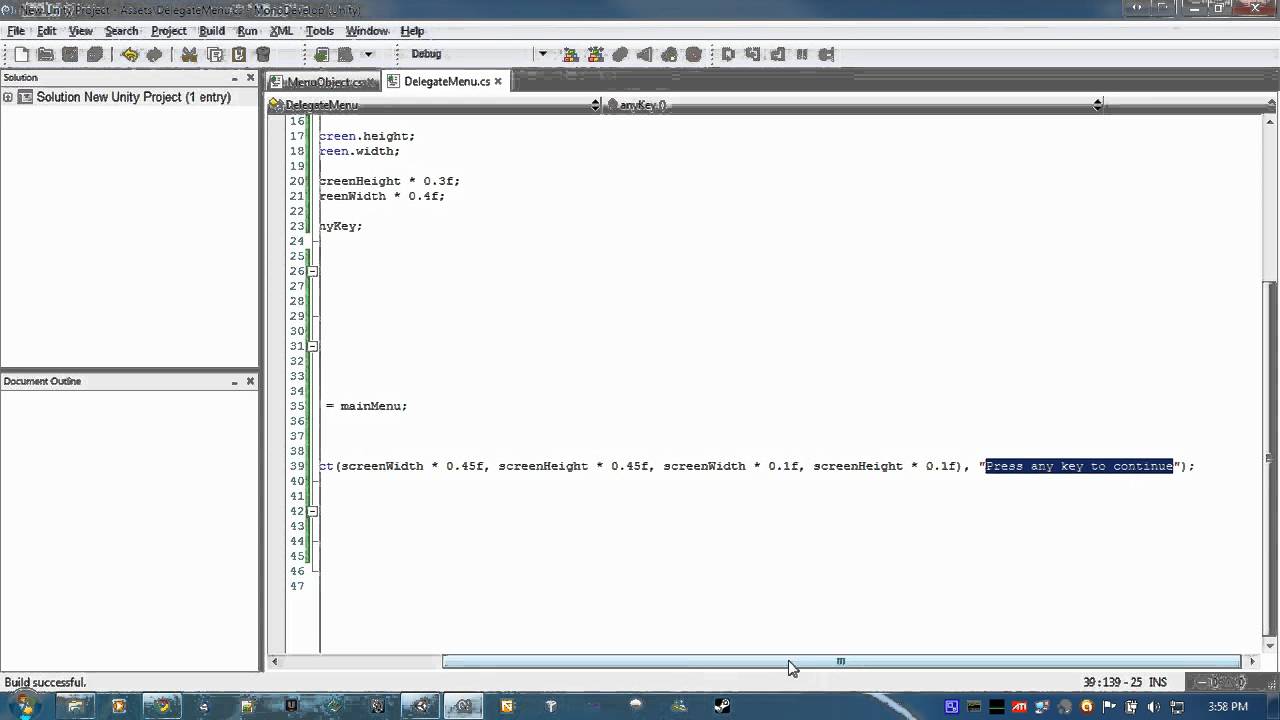Open the Build menu
This screenshot has width=1280, height=720.
[212, 31]
